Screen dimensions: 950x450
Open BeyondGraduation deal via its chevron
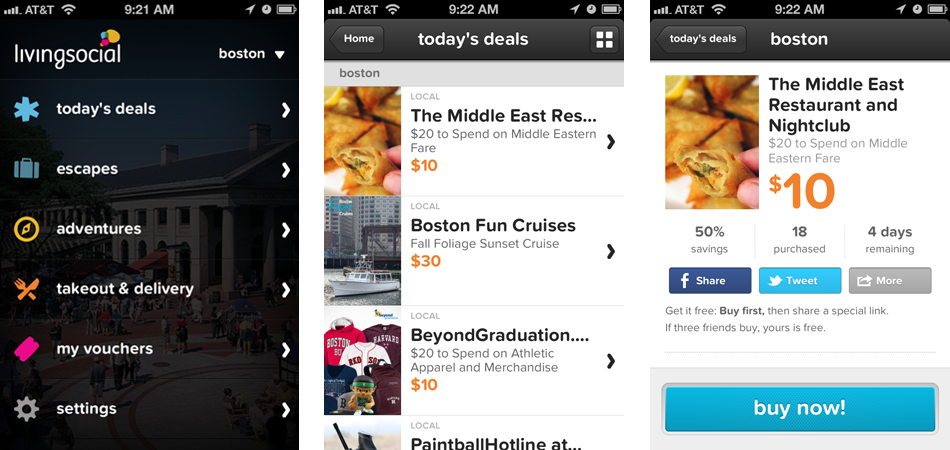pos(611,361)
